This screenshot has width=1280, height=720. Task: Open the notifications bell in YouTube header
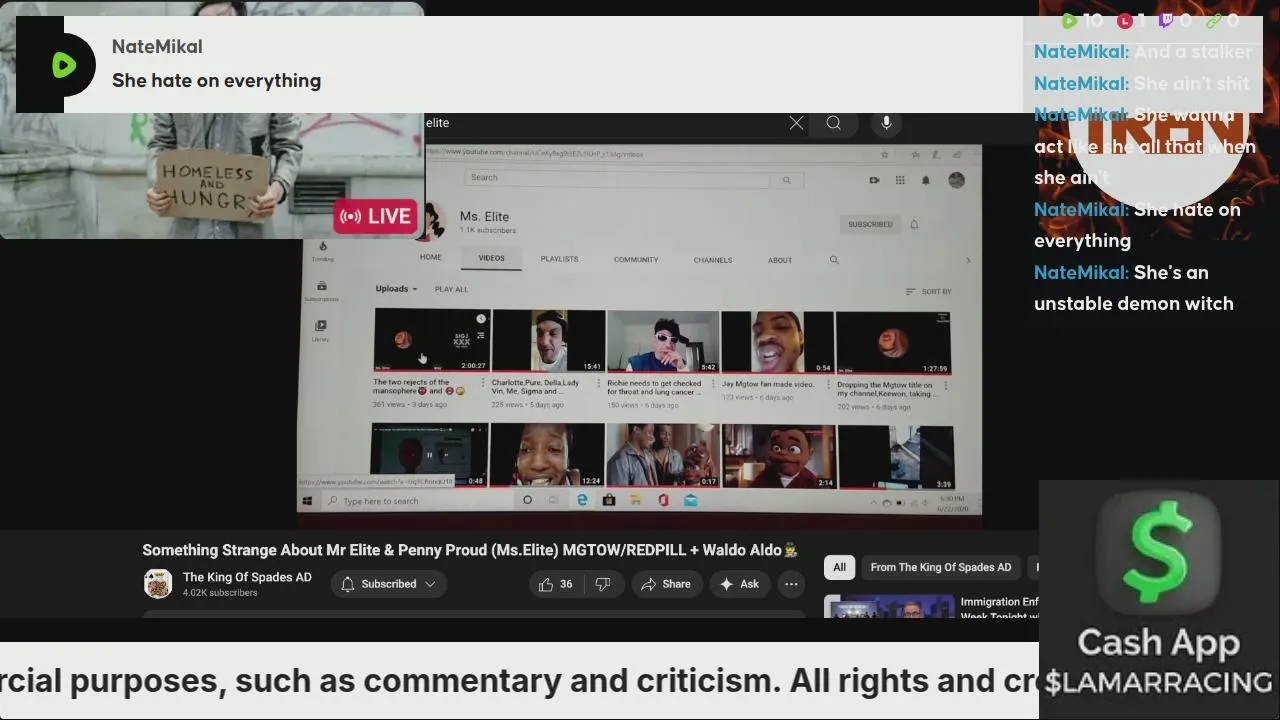point(926,180)
